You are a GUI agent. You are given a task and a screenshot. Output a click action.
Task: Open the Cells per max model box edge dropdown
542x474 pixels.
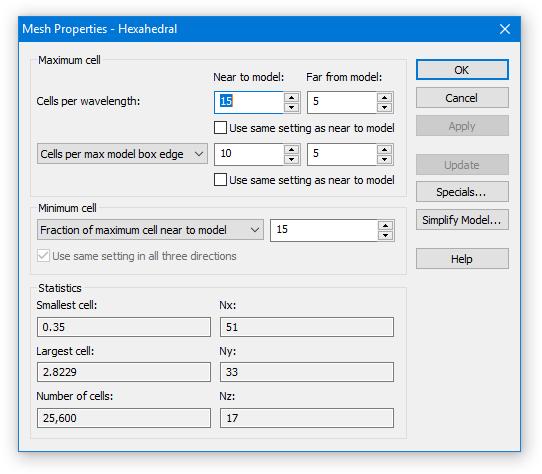tap(122, 154)
